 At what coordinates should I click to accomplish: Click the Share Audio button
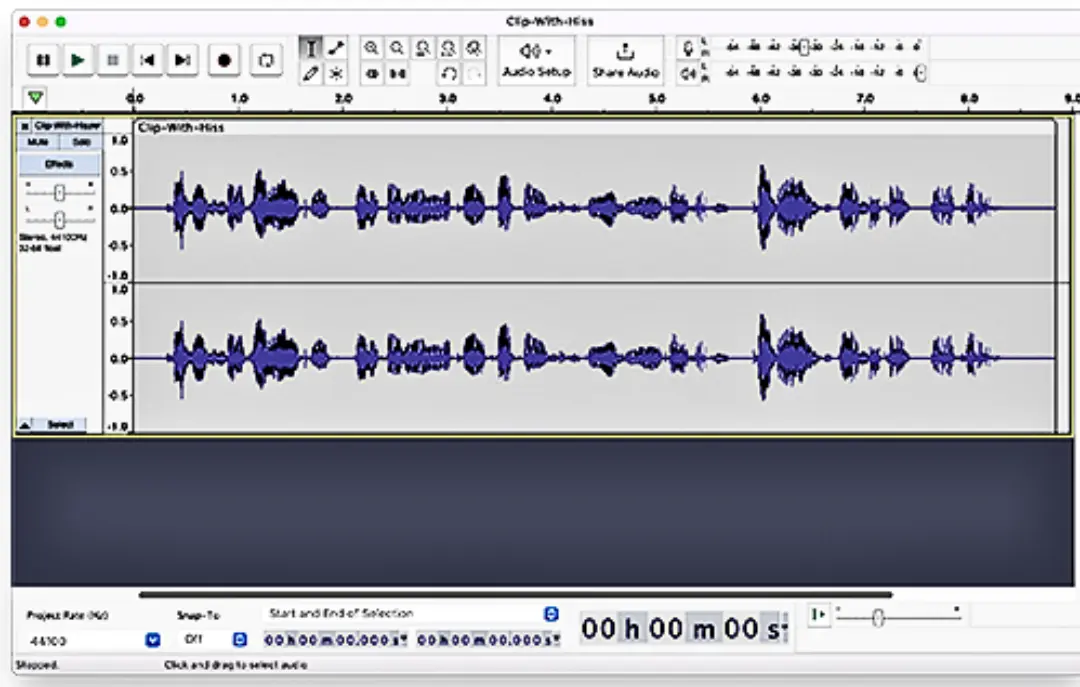625,61
